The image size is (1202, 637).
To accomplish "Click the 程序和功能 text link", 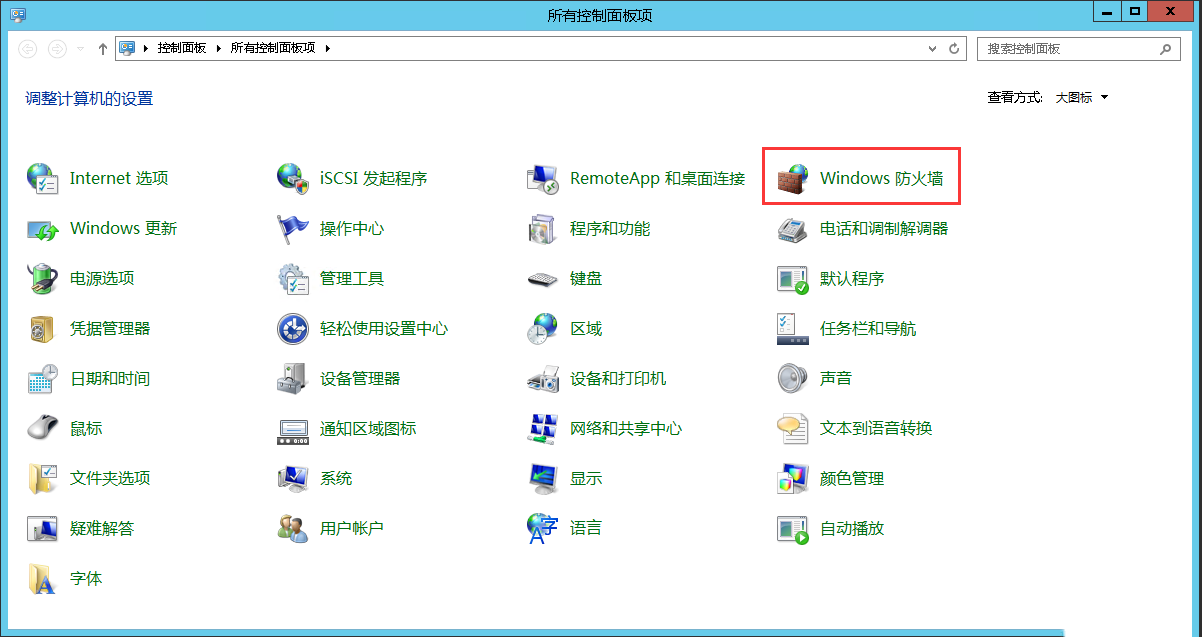I will click(x=610, y=228).
